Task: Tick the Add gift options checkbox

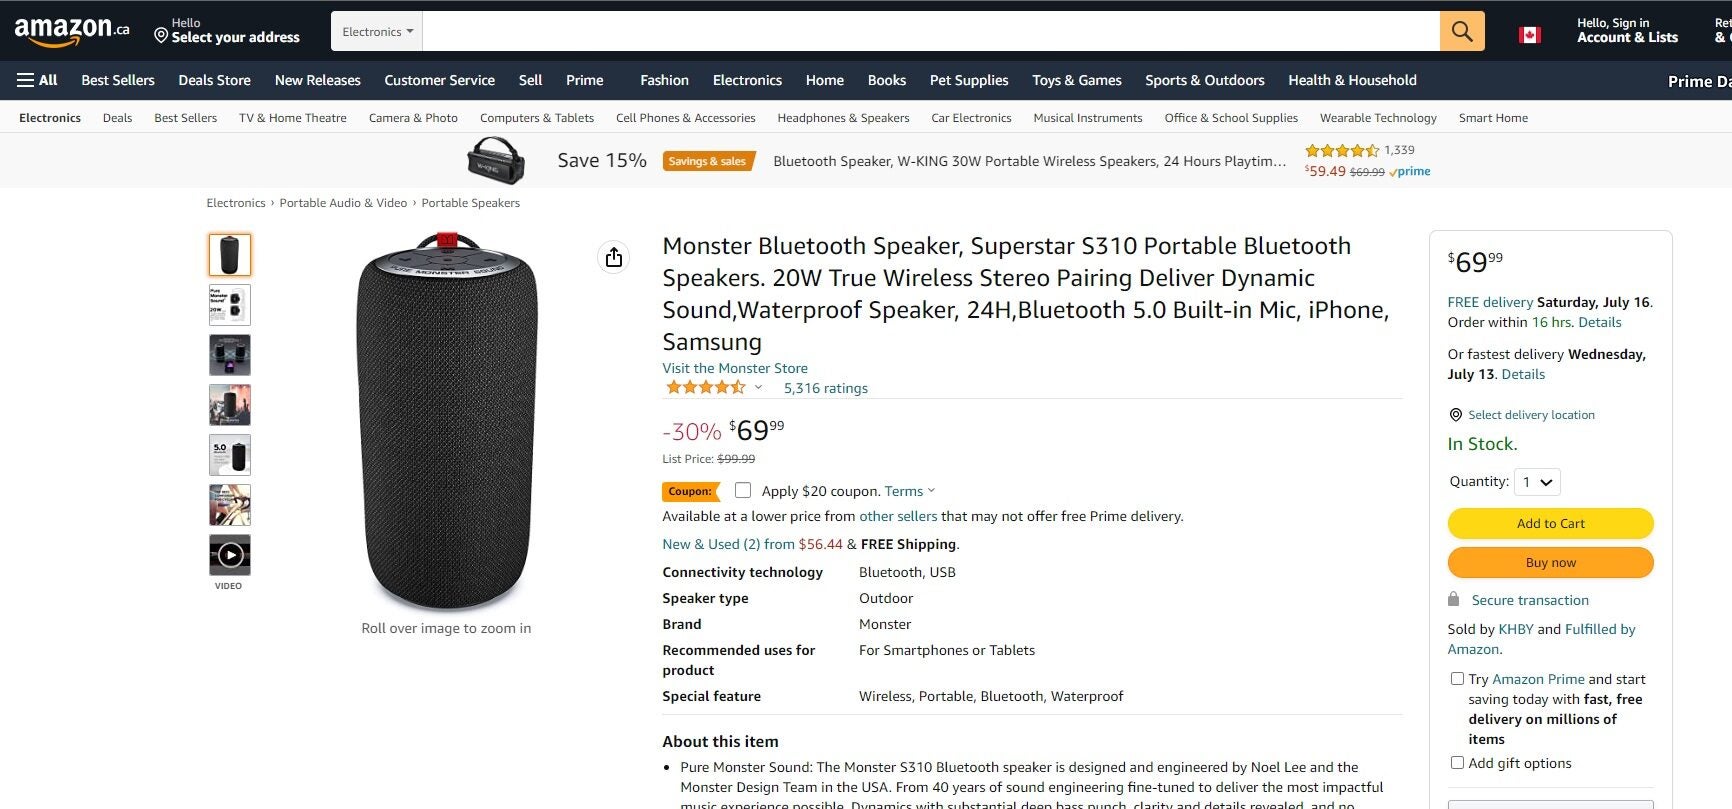Action: (x=1457, y=763)
